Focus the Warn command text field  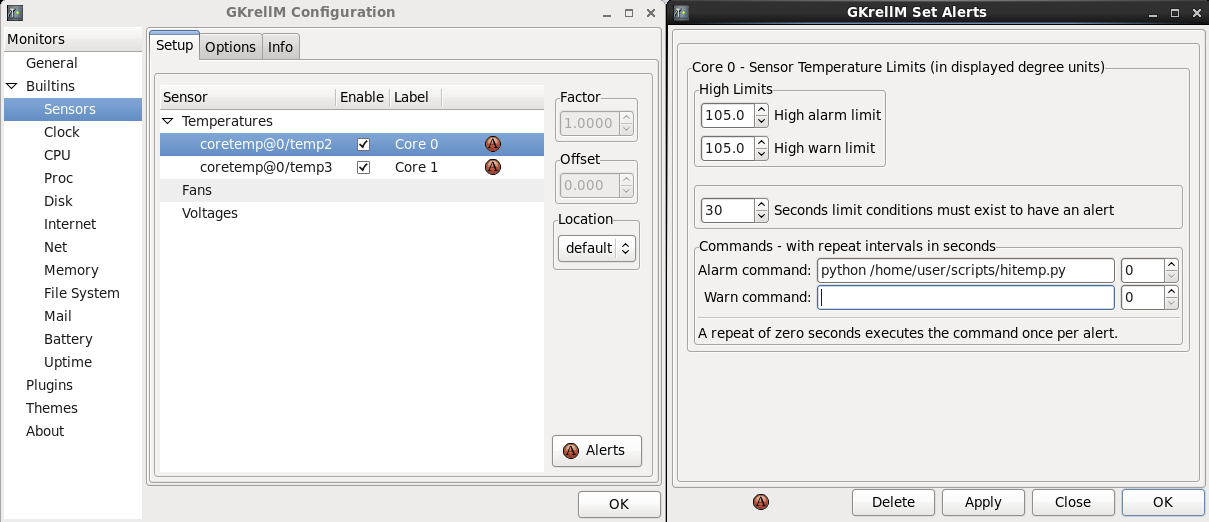point(965,297)
